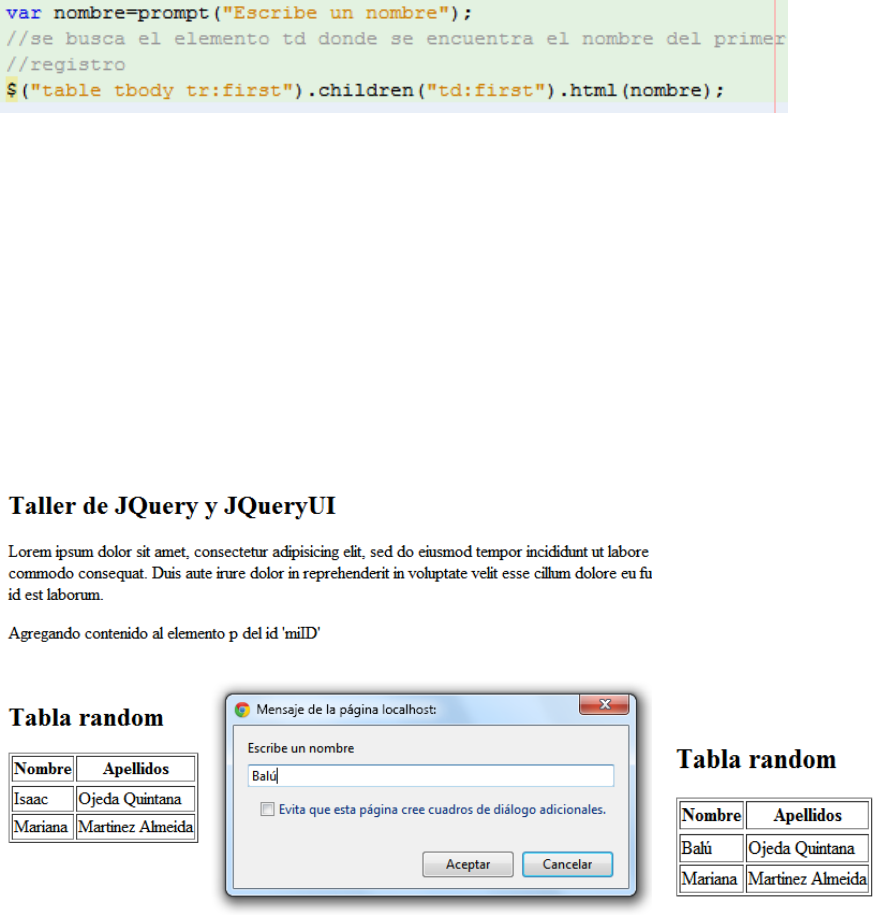This screenshot has height=915, width=880.
Task: Click the 'Balú' cell in the right table
Action: (711, 848)
